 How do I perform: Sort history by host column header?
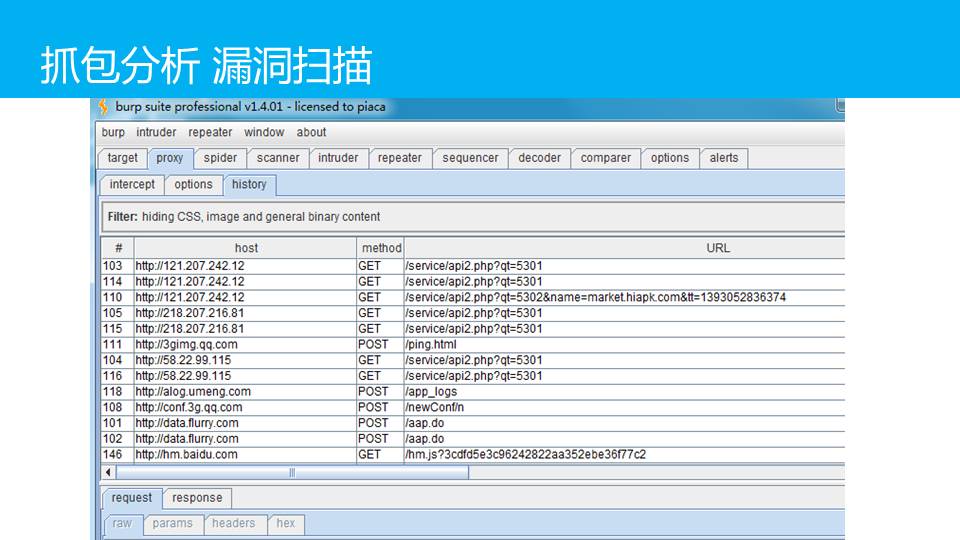point(246,248)
